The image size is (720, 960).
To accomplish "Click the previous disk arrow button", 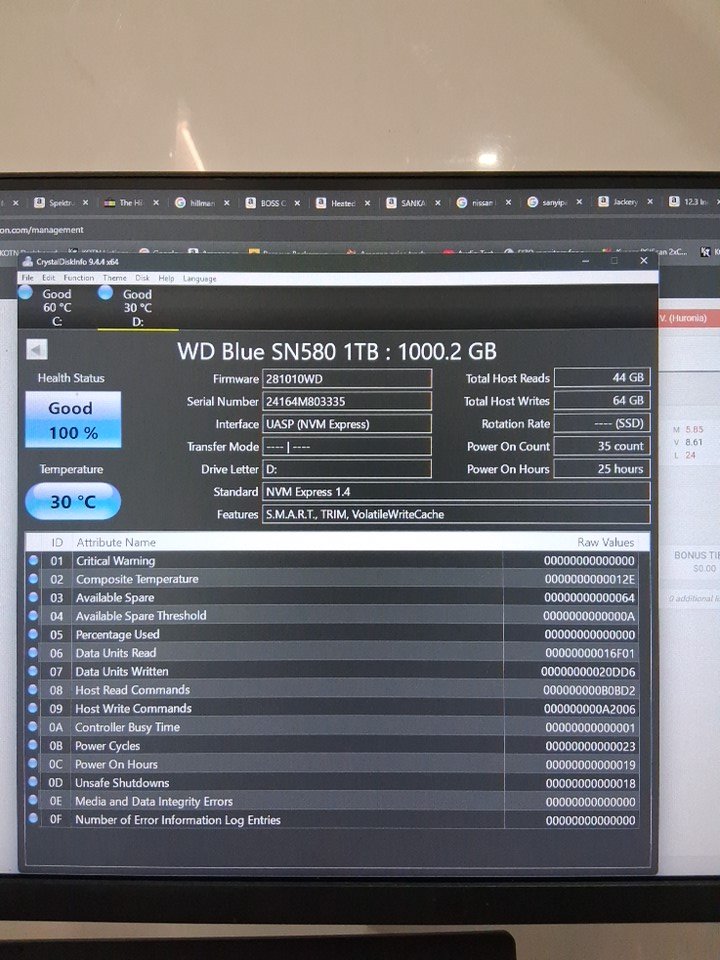I will click(36, 350).
